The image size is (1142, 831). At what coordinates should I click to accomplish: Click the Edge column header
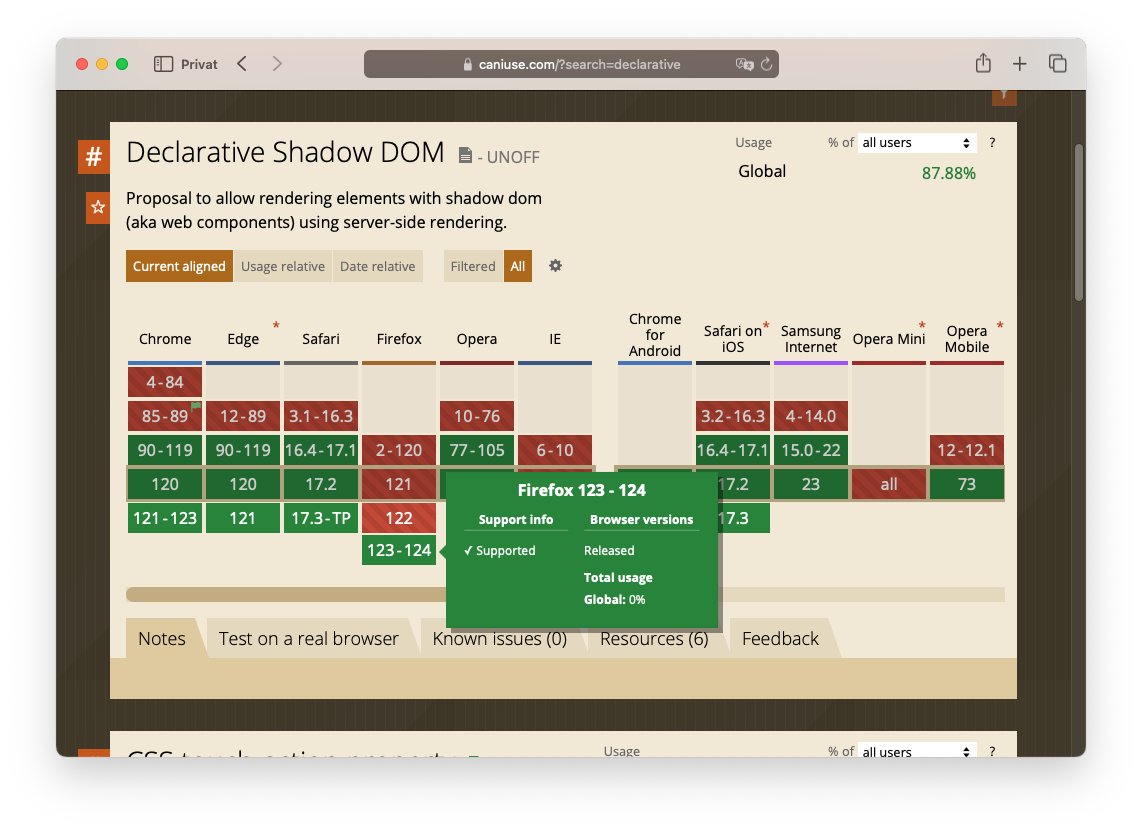tap(243, 339)
